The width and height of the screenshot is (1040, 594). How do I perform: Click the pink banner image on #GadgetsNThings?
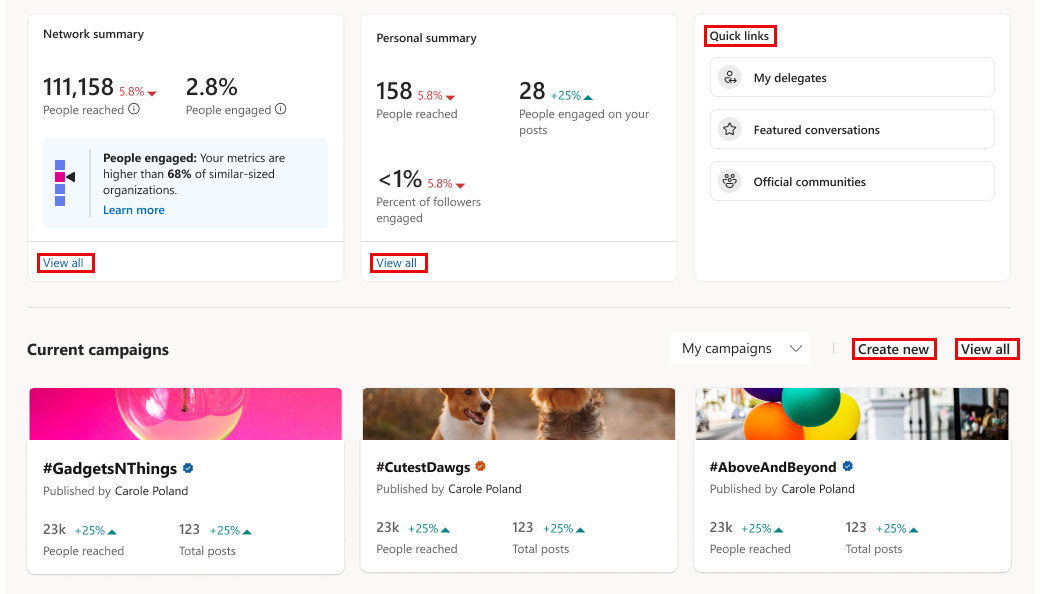pyautogui.click(x=186, y=414)
